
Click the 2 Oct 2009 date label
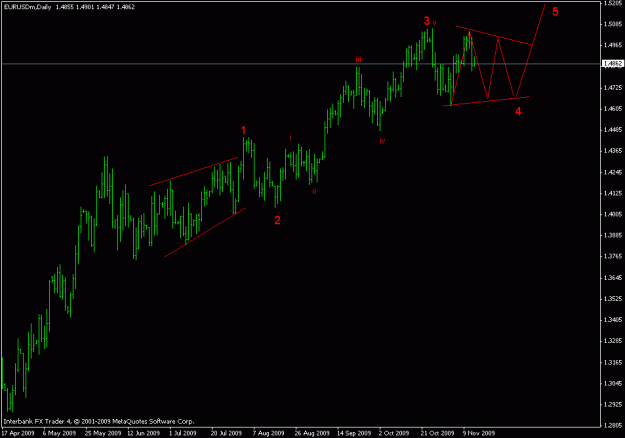[x=394, y=433]
